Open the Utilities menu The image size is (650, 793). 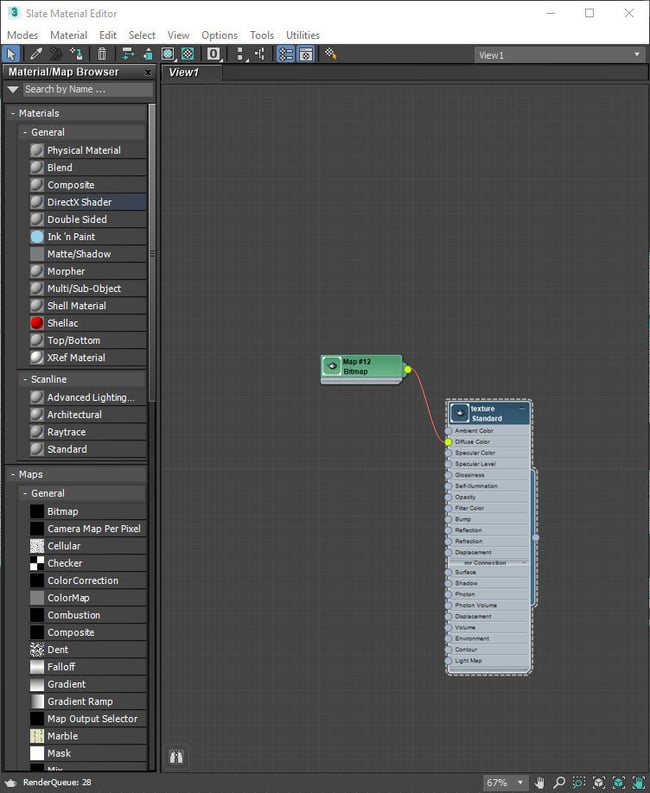(303, 35)
